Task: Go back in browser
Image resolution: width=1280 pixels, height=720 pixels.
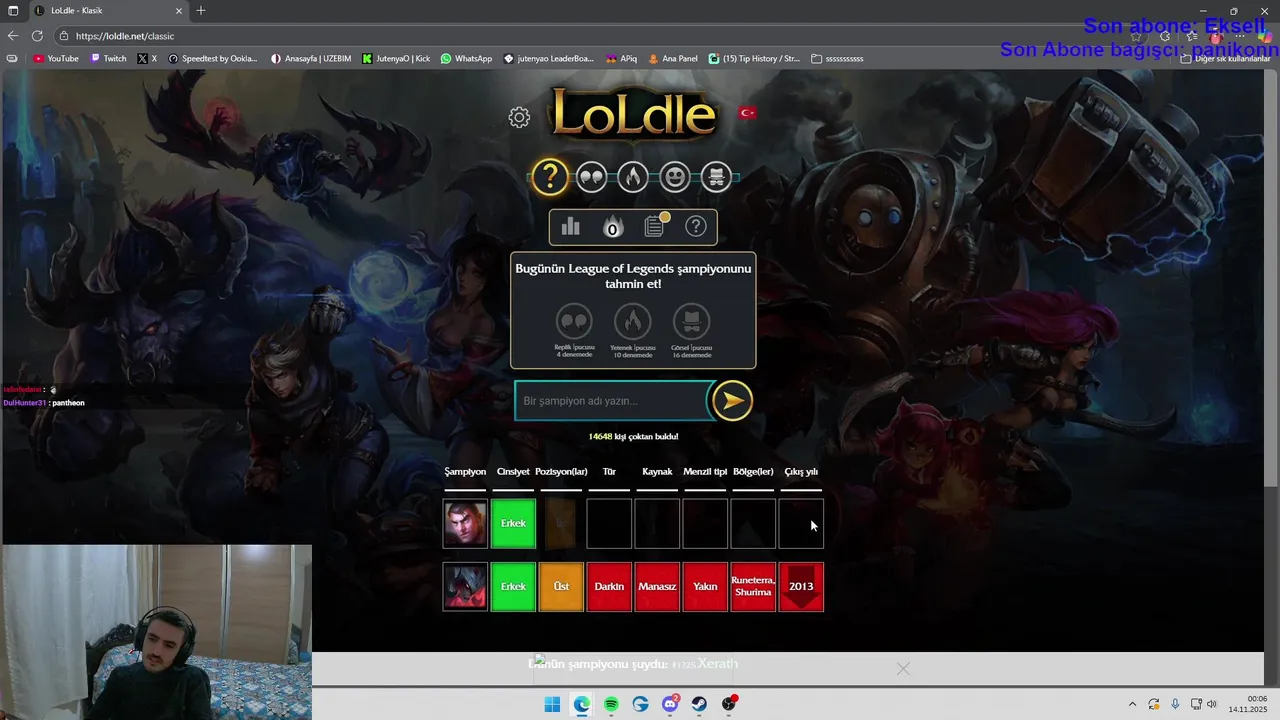Action: coord(13,36)
